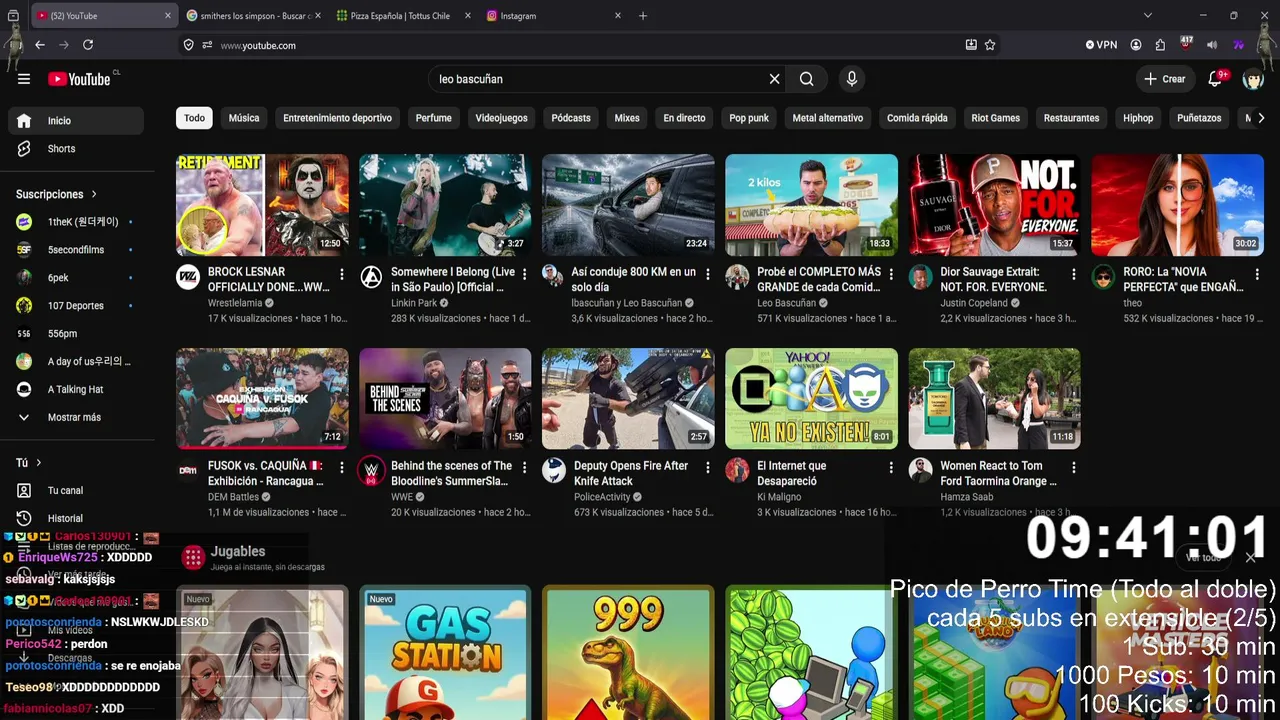Select the En directo filter chip
The height and width of the screenshot is (720, 1280).
click(684, 118)
